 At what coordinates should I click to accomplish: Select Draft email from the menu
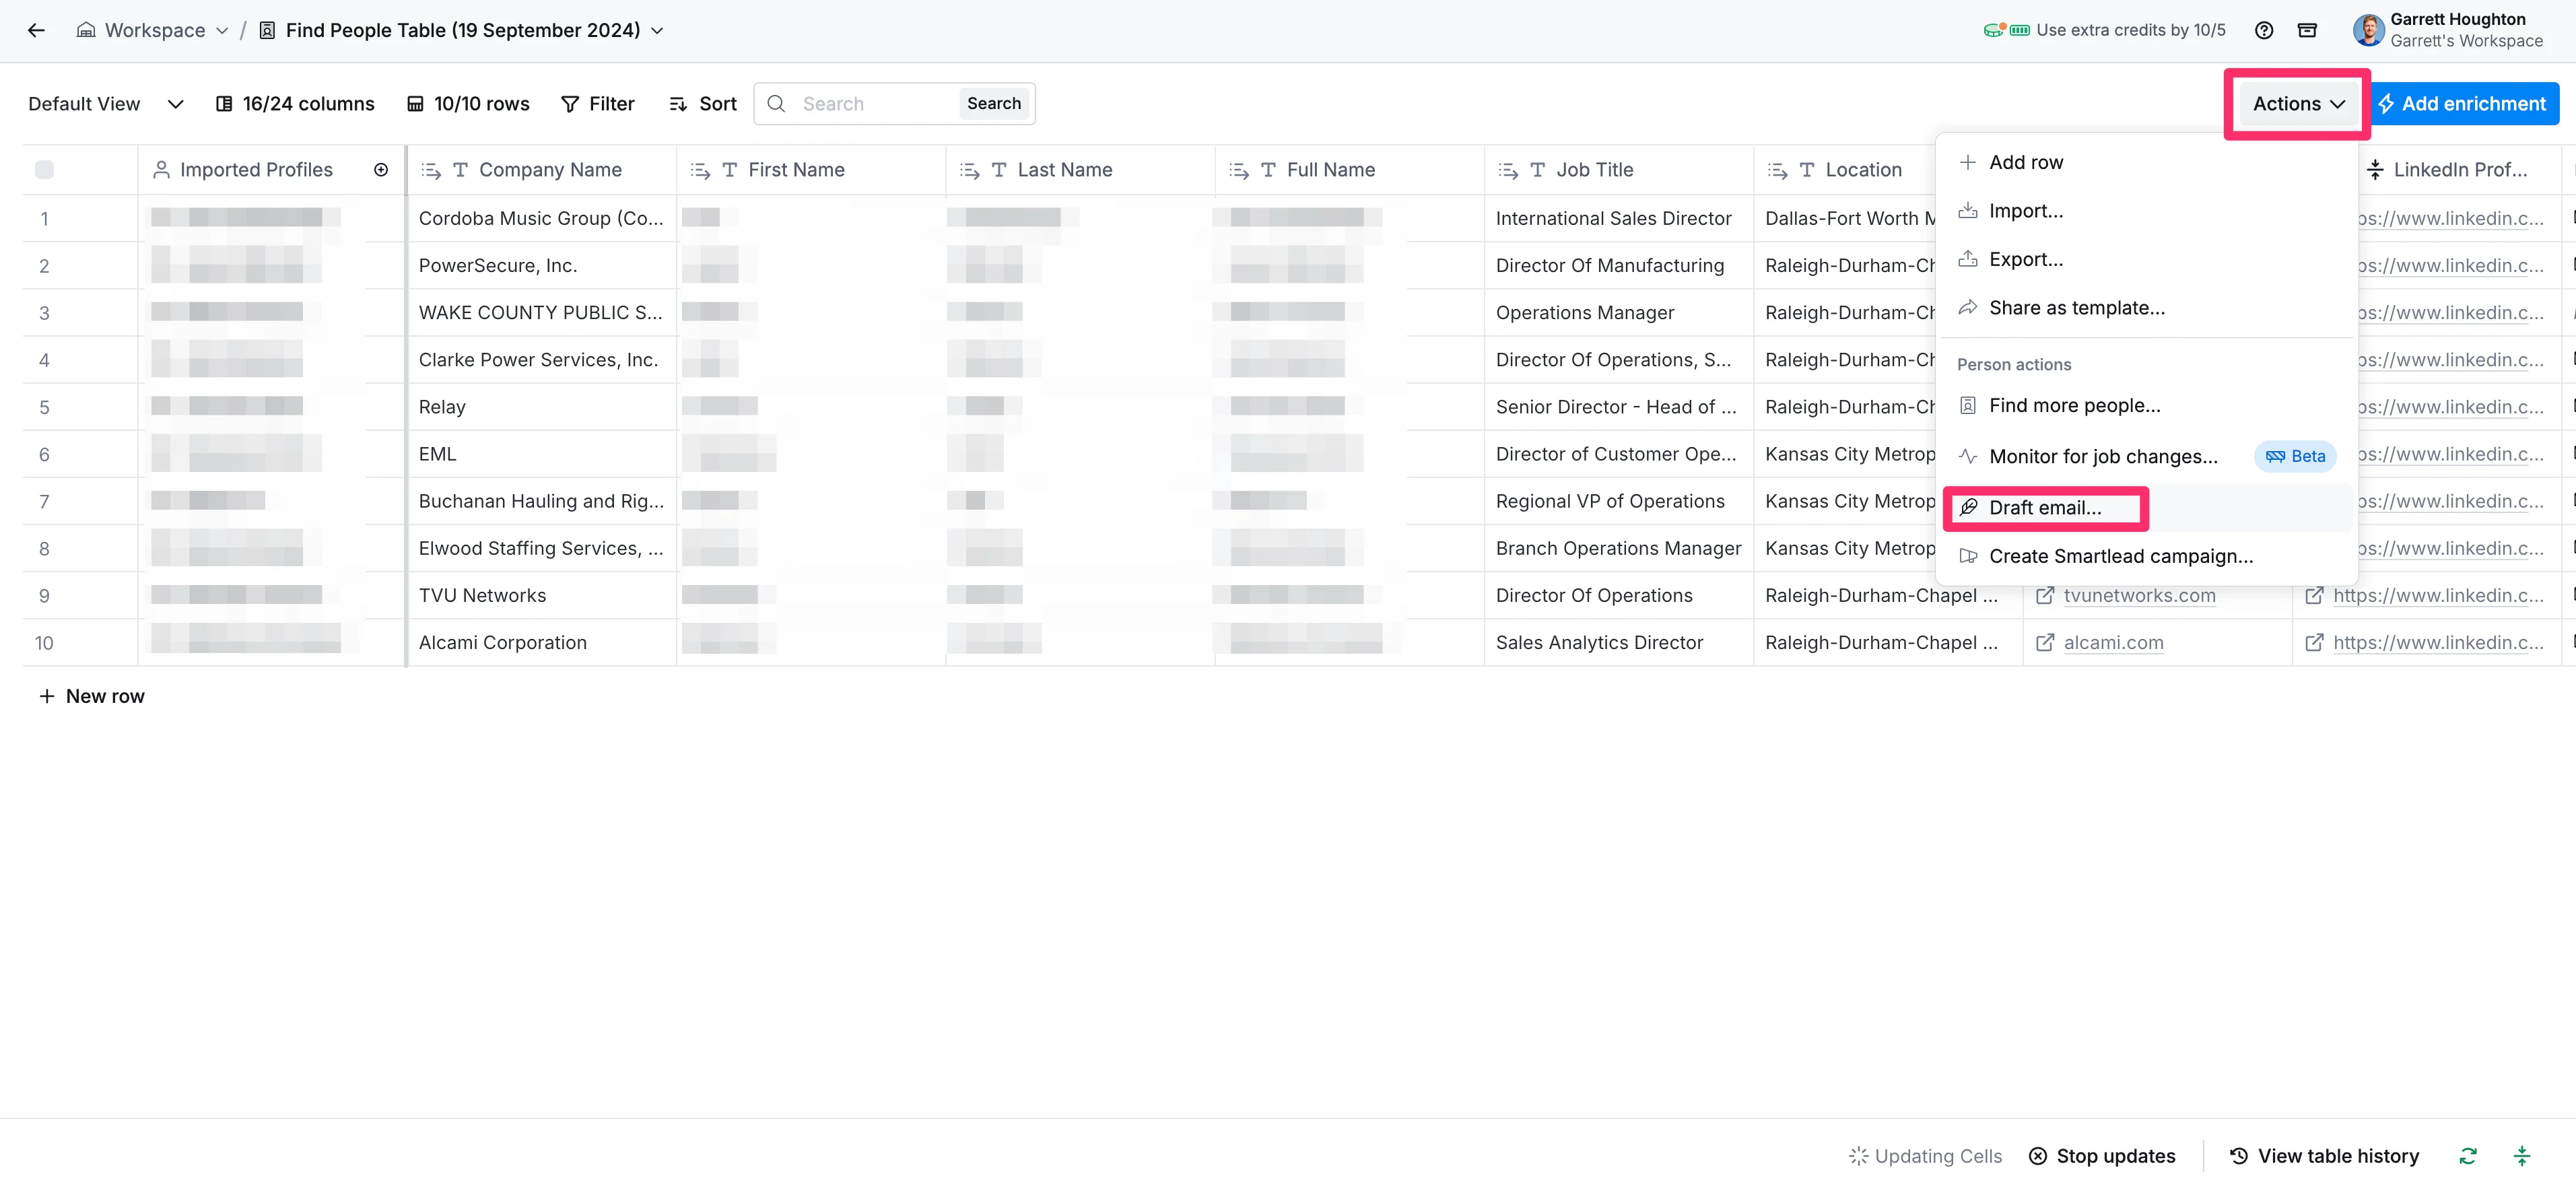pos(2045,508)
